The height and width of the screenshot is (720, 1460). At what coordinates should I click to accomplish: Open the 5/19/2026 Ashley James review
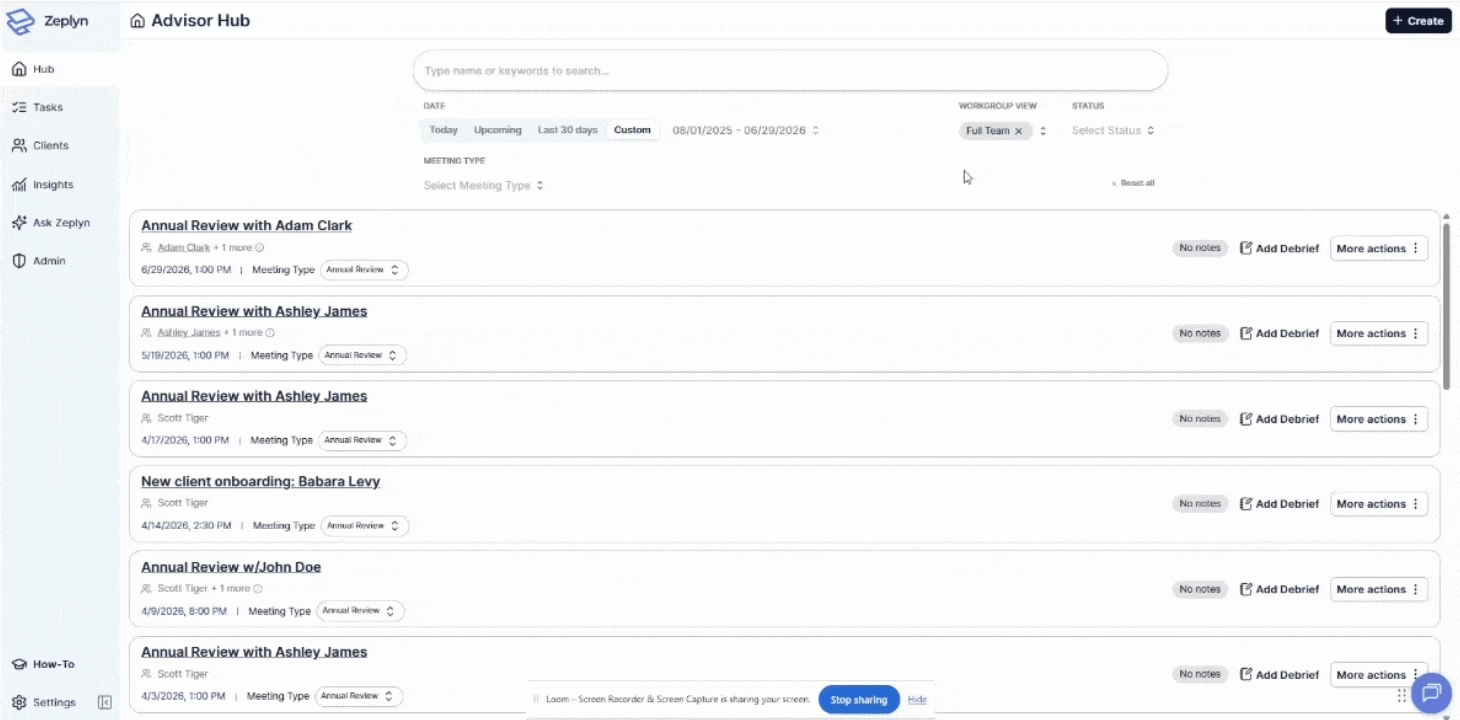[254, 311]
